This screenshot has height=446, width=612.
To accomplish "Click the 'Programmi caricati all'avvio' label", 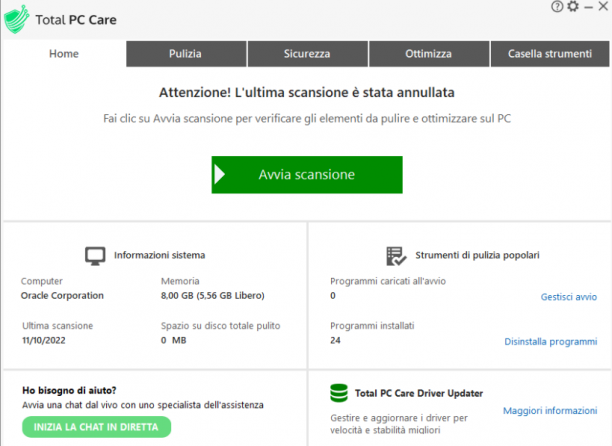I will point(388,281).
